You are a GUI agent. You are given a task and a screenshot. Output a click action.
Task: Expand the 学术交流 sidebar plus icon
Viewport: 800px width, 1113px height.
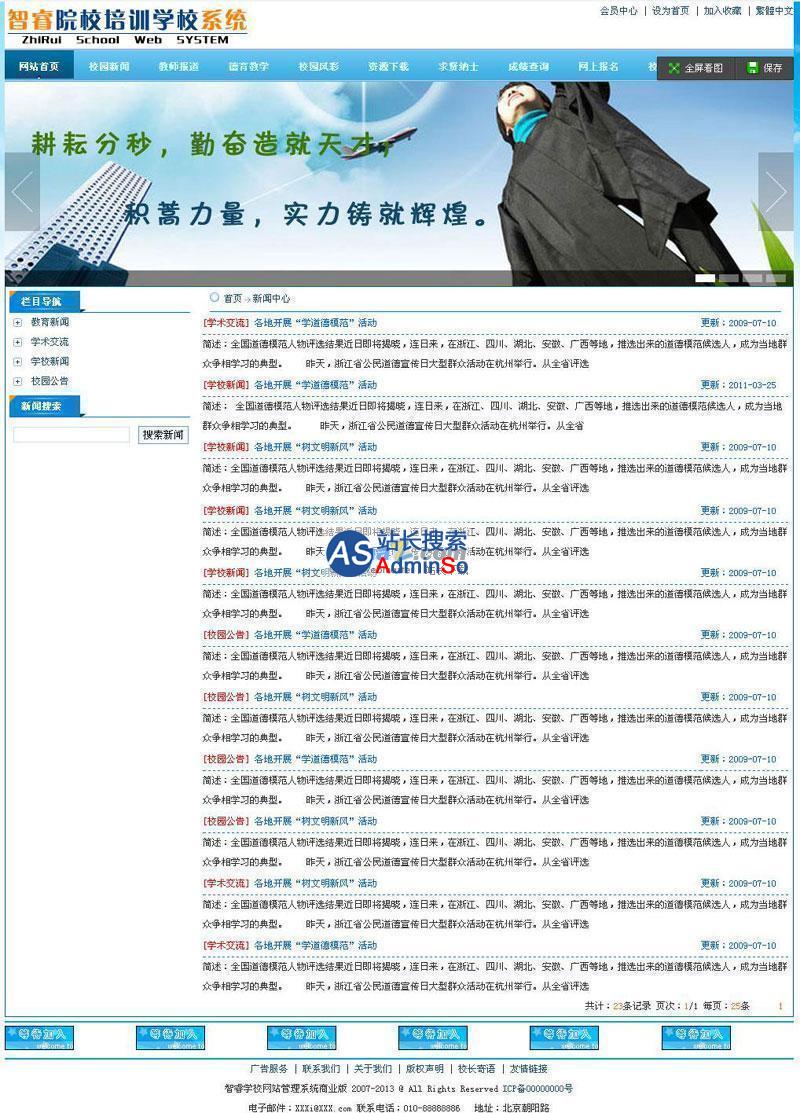click(x=17, y=342)
